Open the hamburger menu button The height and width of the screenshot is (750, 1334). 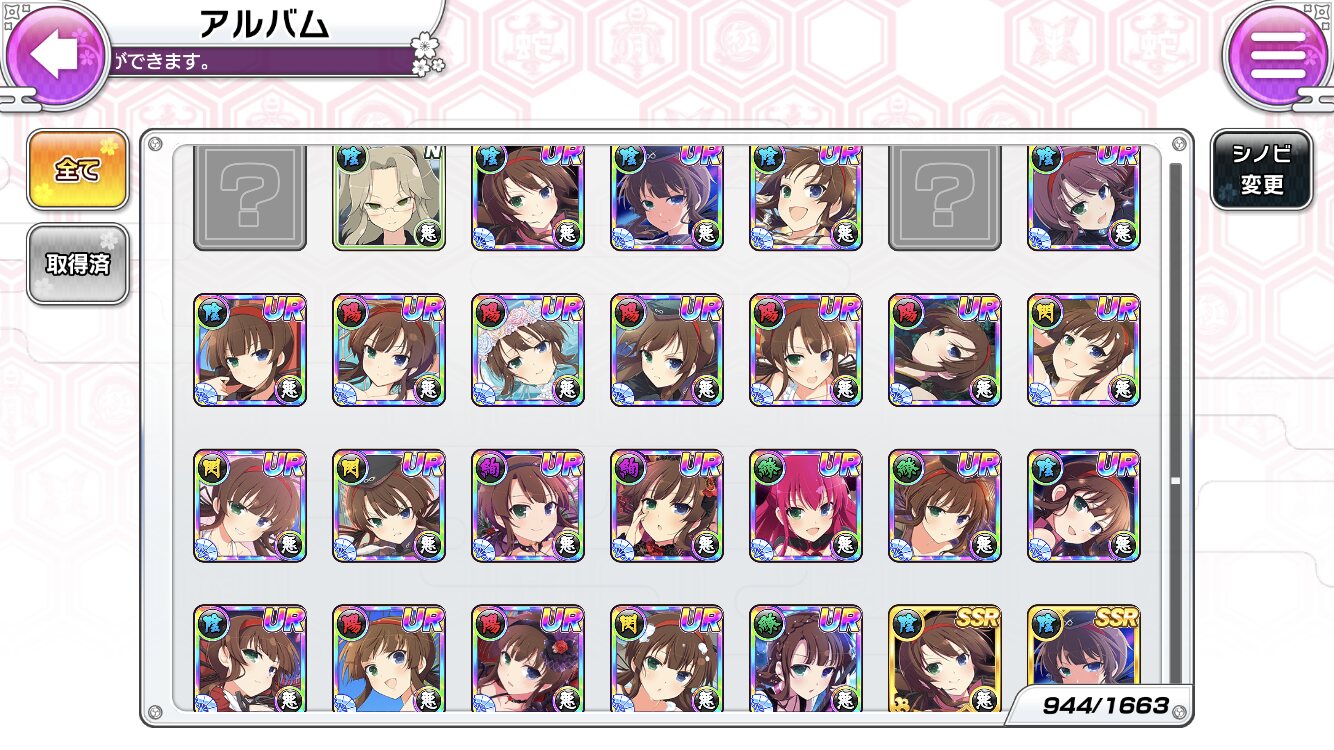tap(1277, 55)
